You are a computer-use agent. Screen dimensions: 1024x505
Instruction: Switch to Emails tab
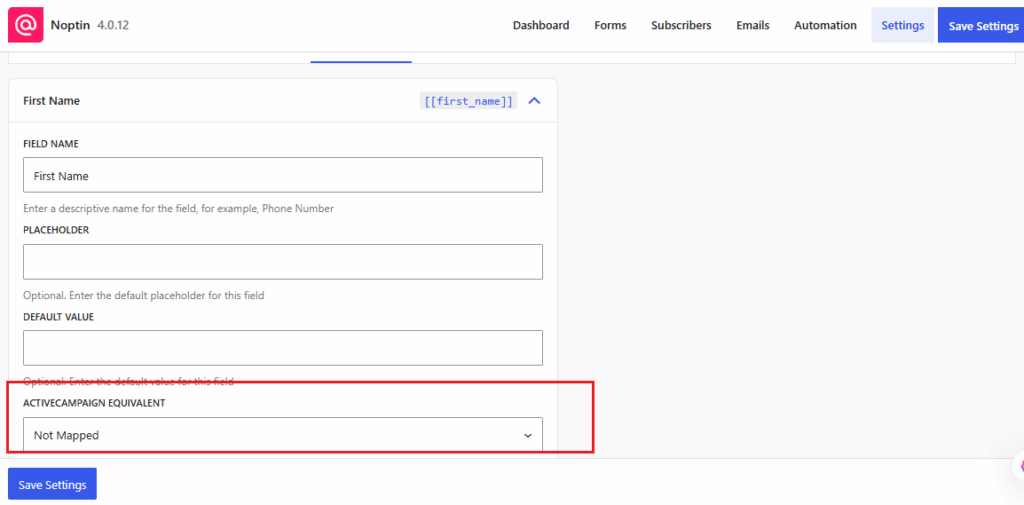tap(752, 25)
